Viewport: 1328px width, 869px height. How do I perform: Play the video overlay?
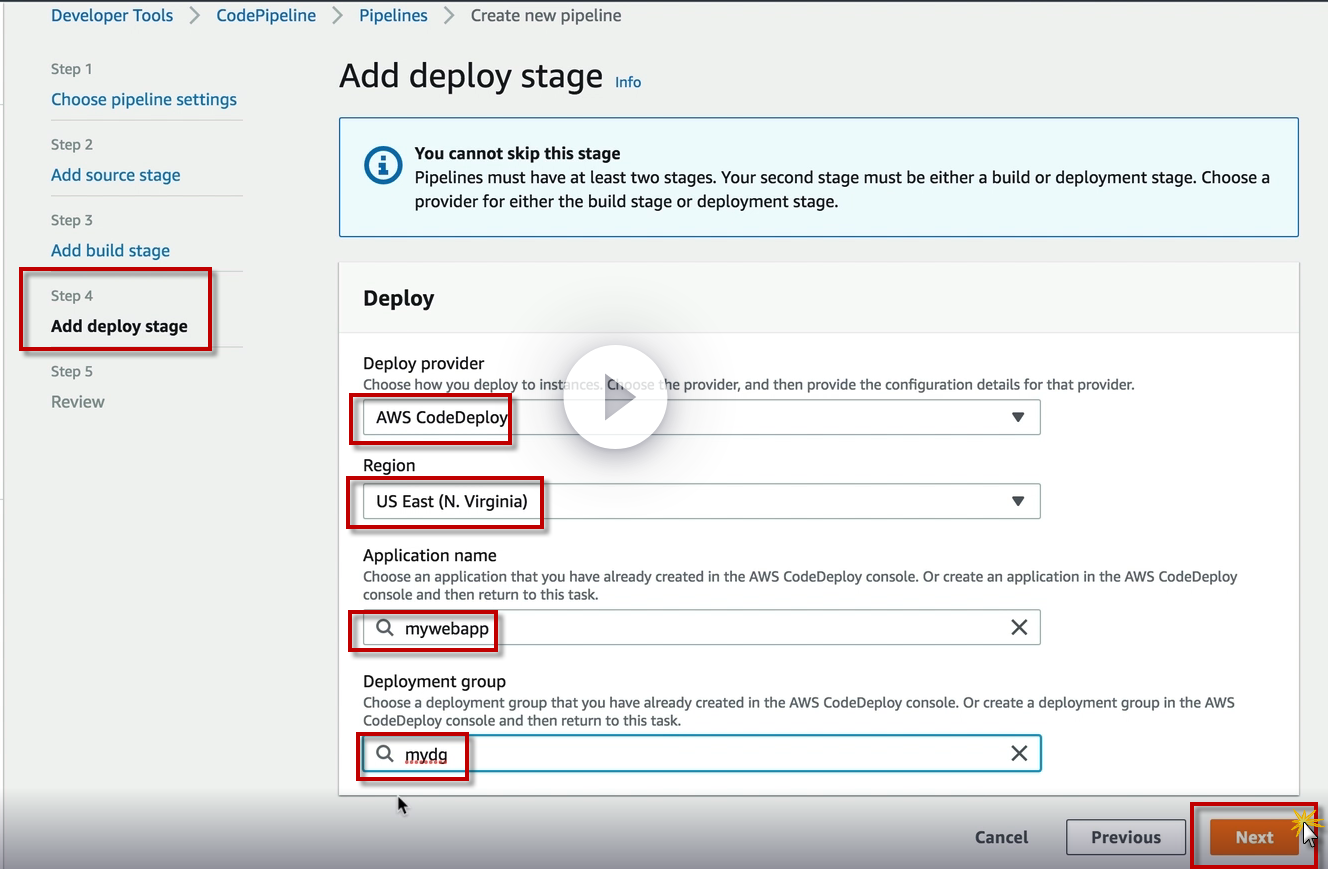(x=615, y=397)
